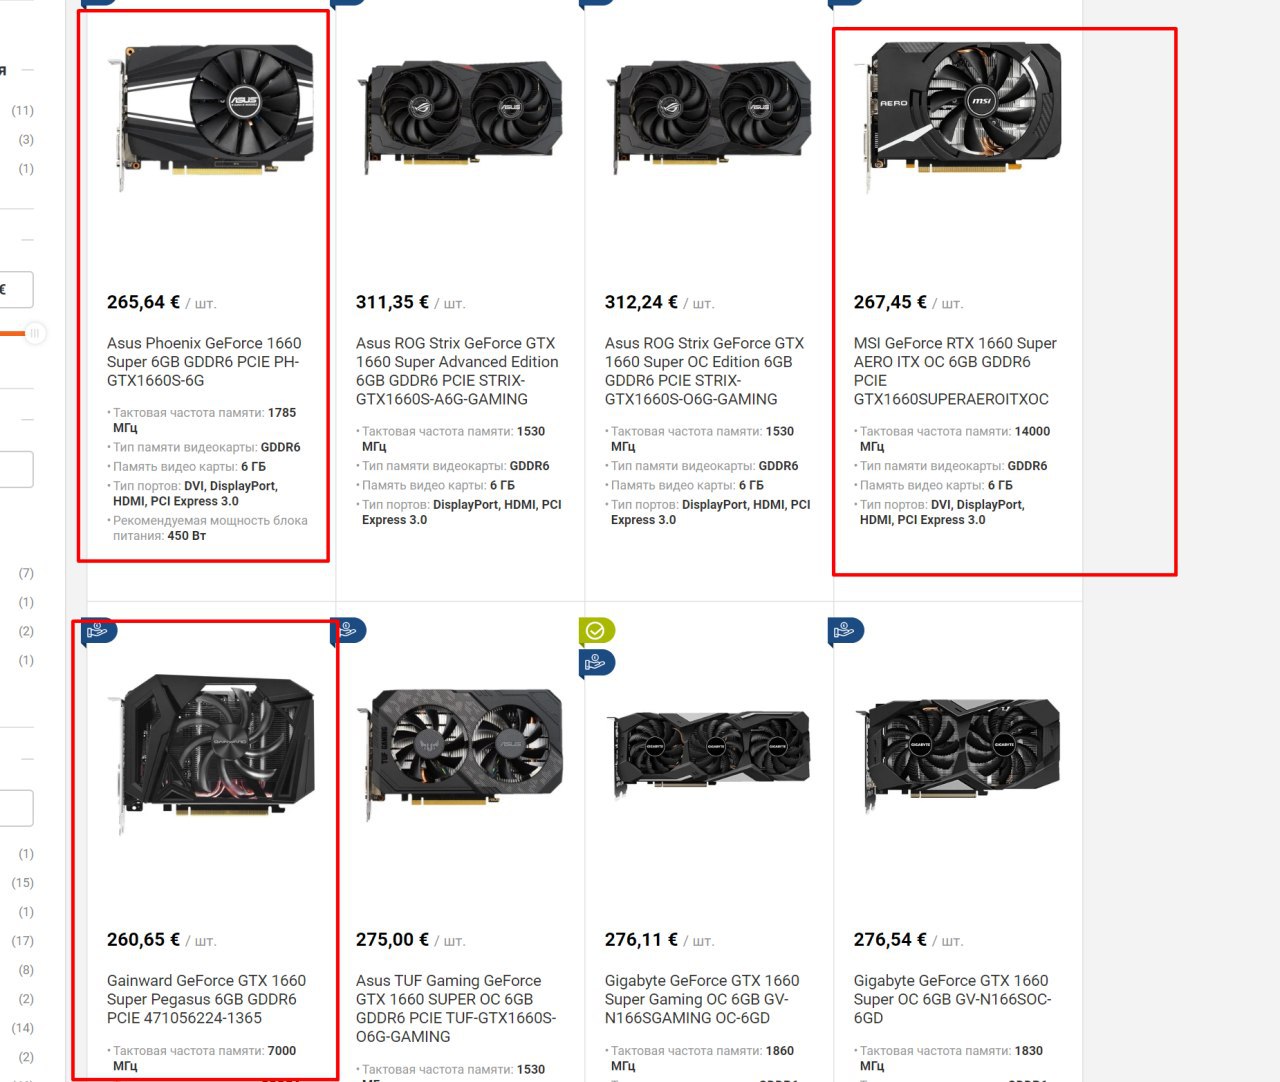Click the price input field with euro sign
This screenshot has height=1082, width=1280.
tap(16, 290)
